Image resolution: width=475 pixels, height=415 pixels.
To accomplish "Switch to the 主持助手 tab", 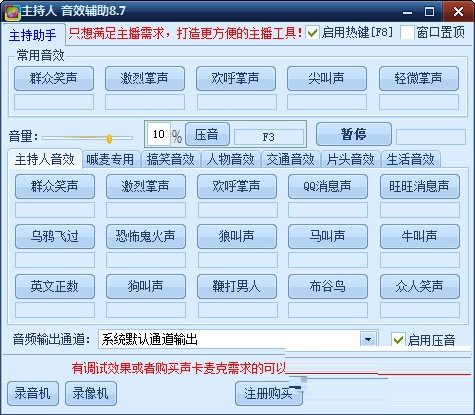I will click(33, 35).
